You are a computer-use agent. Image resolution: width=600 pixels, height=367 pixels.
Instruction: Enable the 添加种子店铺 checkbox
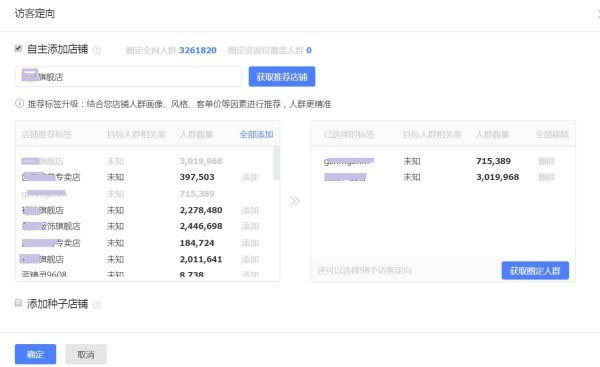[x=18, y=303]
